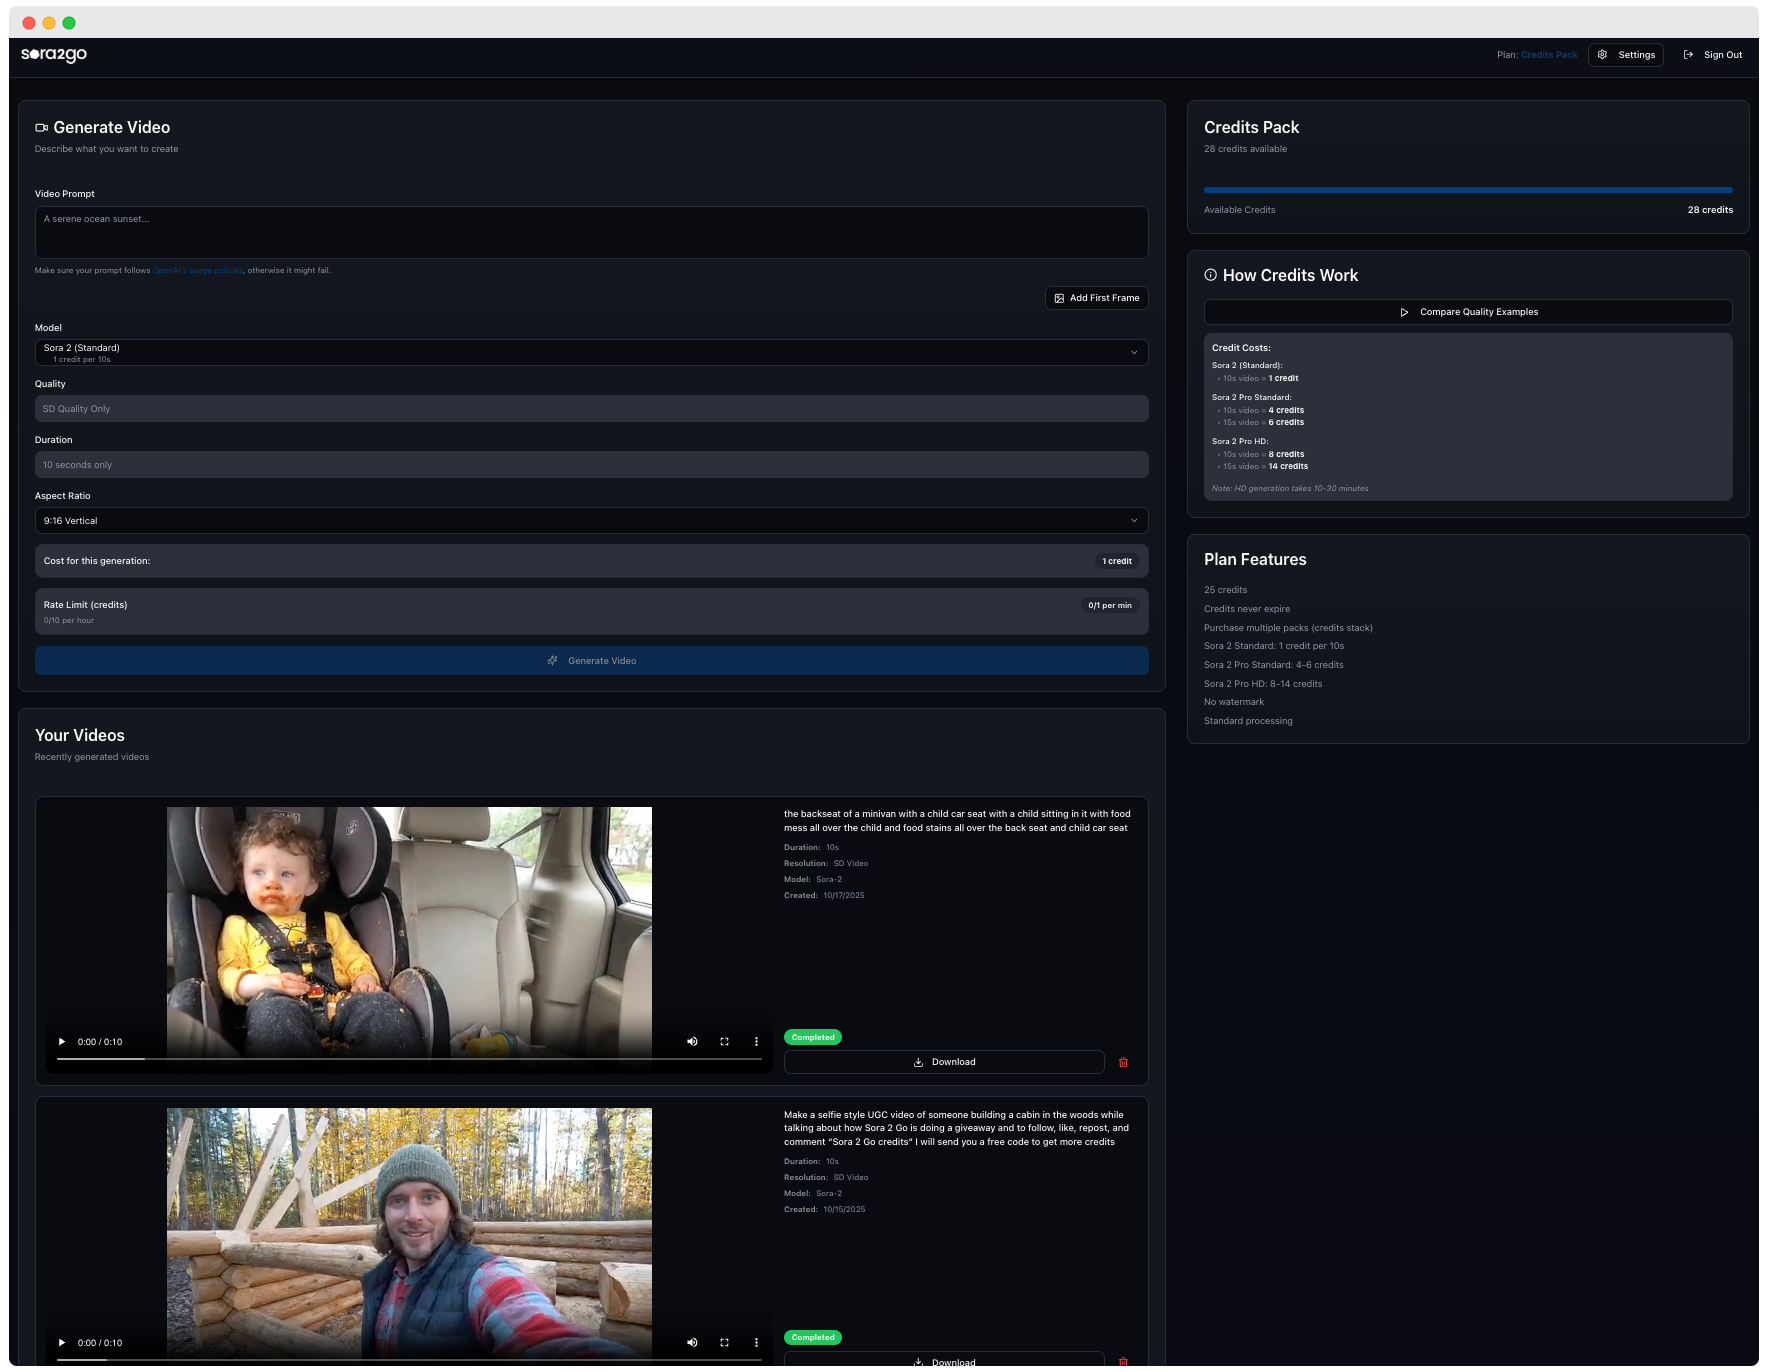Mute the cabin building video
Image resolution: width=1768 pixels, height=1372 pixels.
(x=692, y=1342)
